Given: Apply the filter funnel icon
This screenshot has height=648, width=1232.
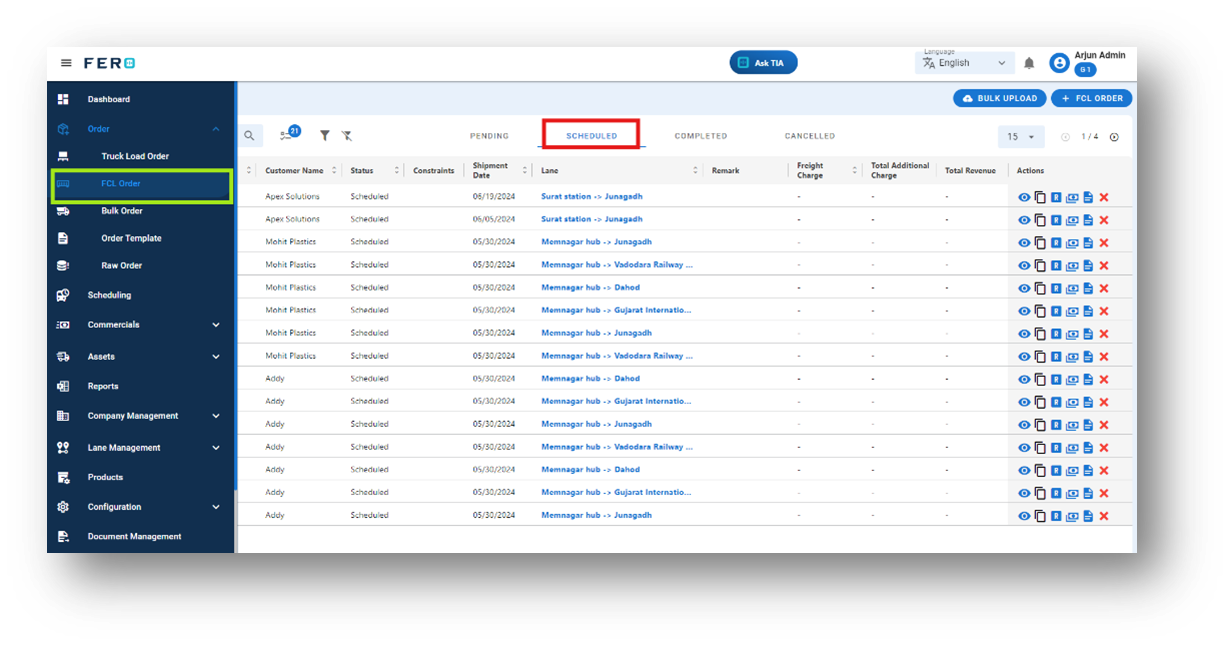Looking at the screenshot, I should pyautogui.click(x=324, y=136).
